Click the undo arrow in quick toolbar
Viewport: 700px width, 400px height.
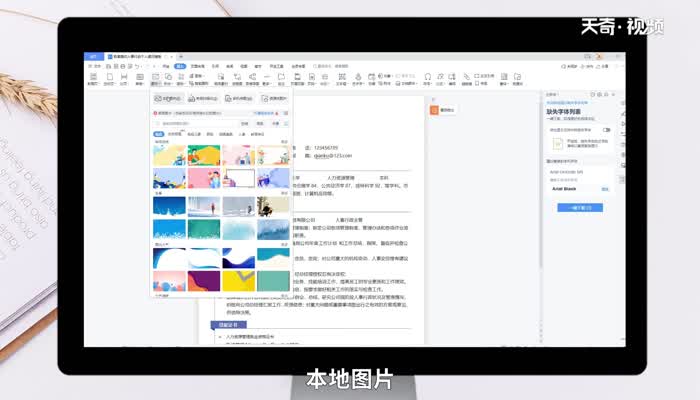pos(137,67)
